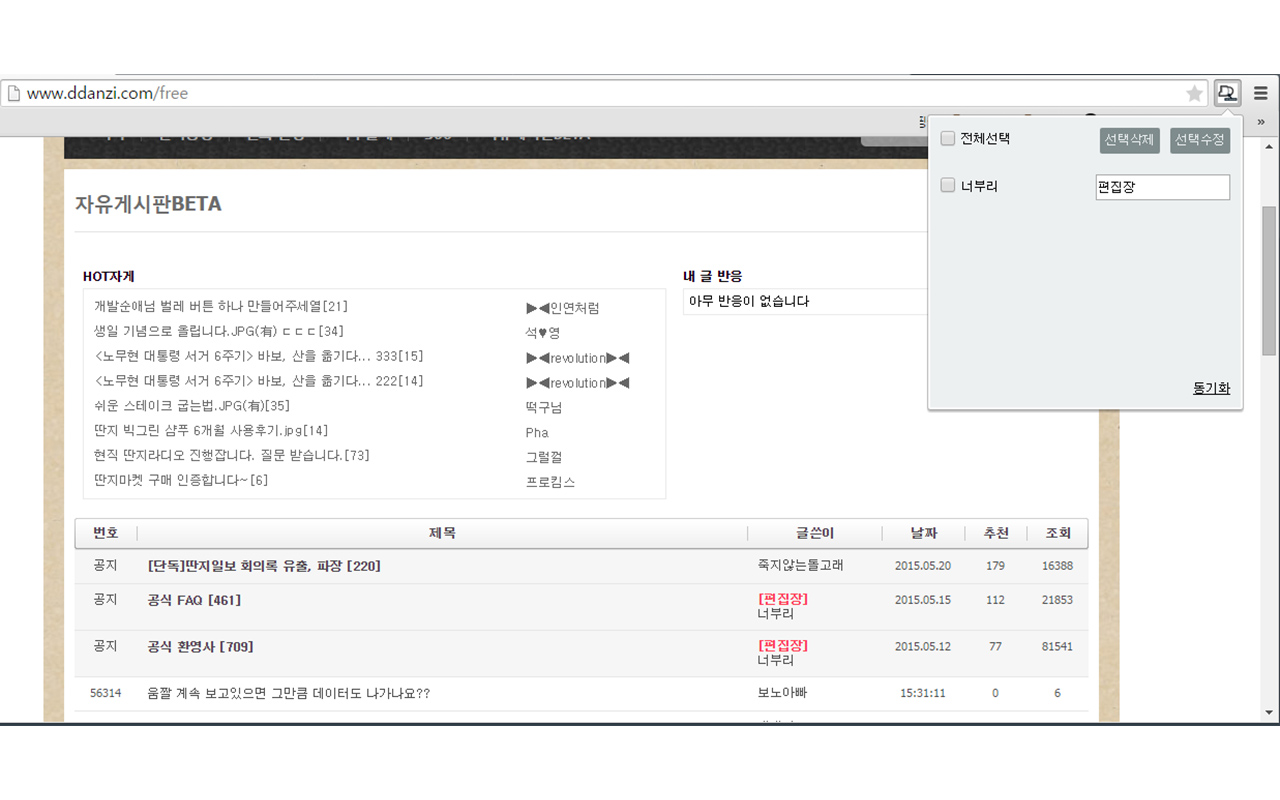Screen dimensions: 1280x800
Task: Click the extension icon beside the address bar
Action: [1227, 92]
